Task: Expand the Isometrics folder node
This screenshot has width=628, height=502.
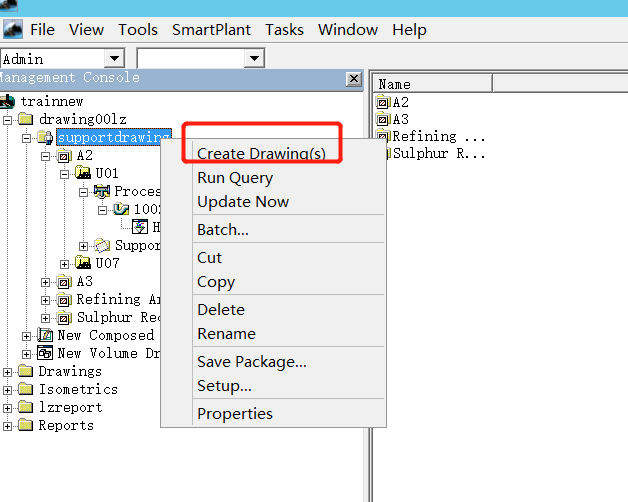Action: coord(8,390)
